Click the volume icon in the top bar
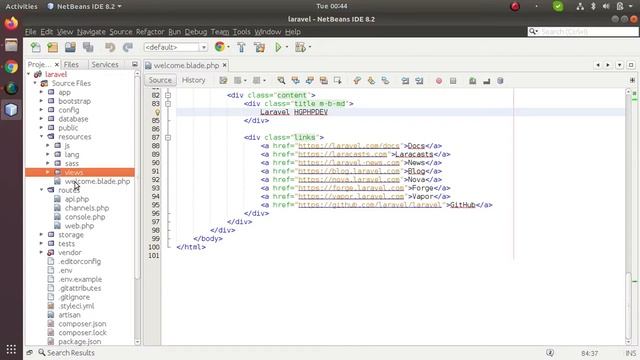The width and height of the screenshot is (640, 360). point(606,6)
